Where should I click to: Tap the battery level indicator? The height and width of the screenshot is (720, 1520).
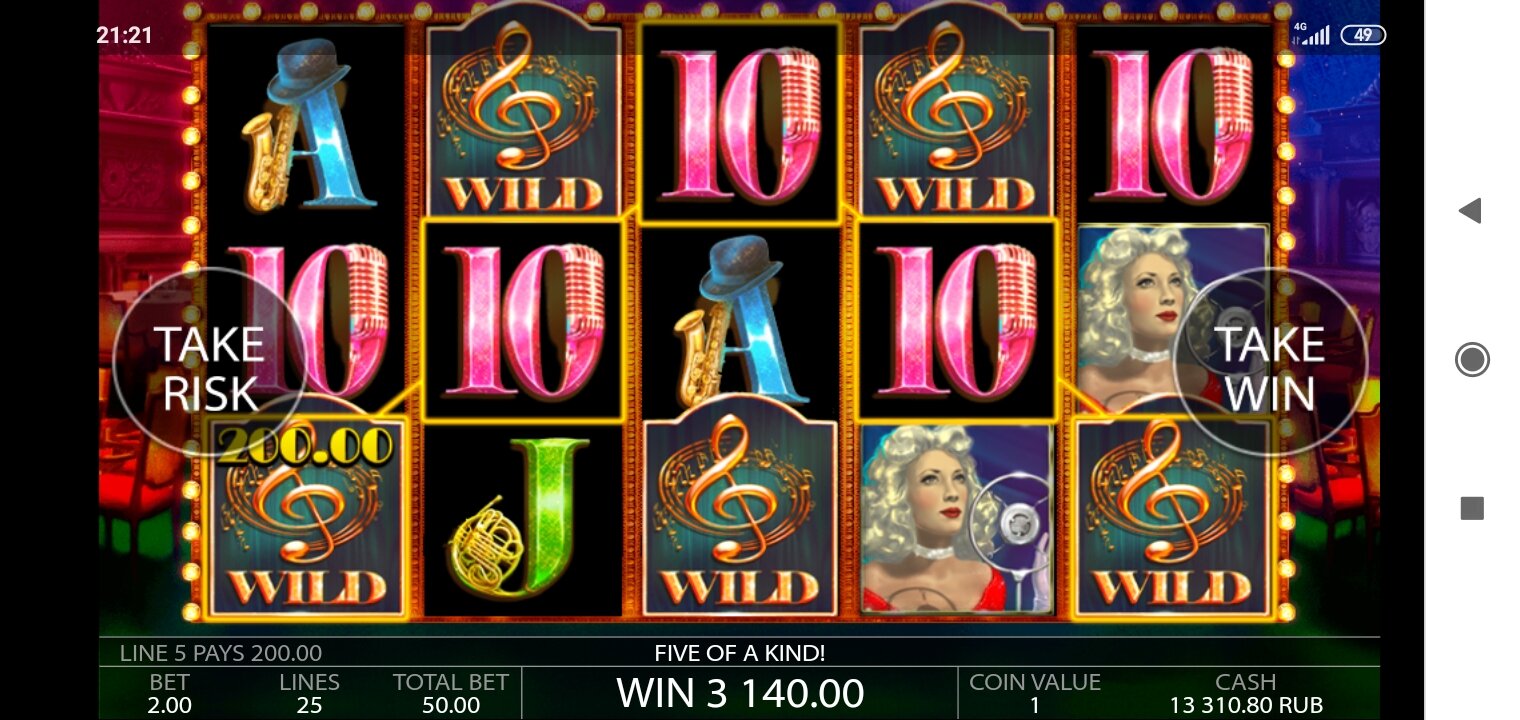1362,35
